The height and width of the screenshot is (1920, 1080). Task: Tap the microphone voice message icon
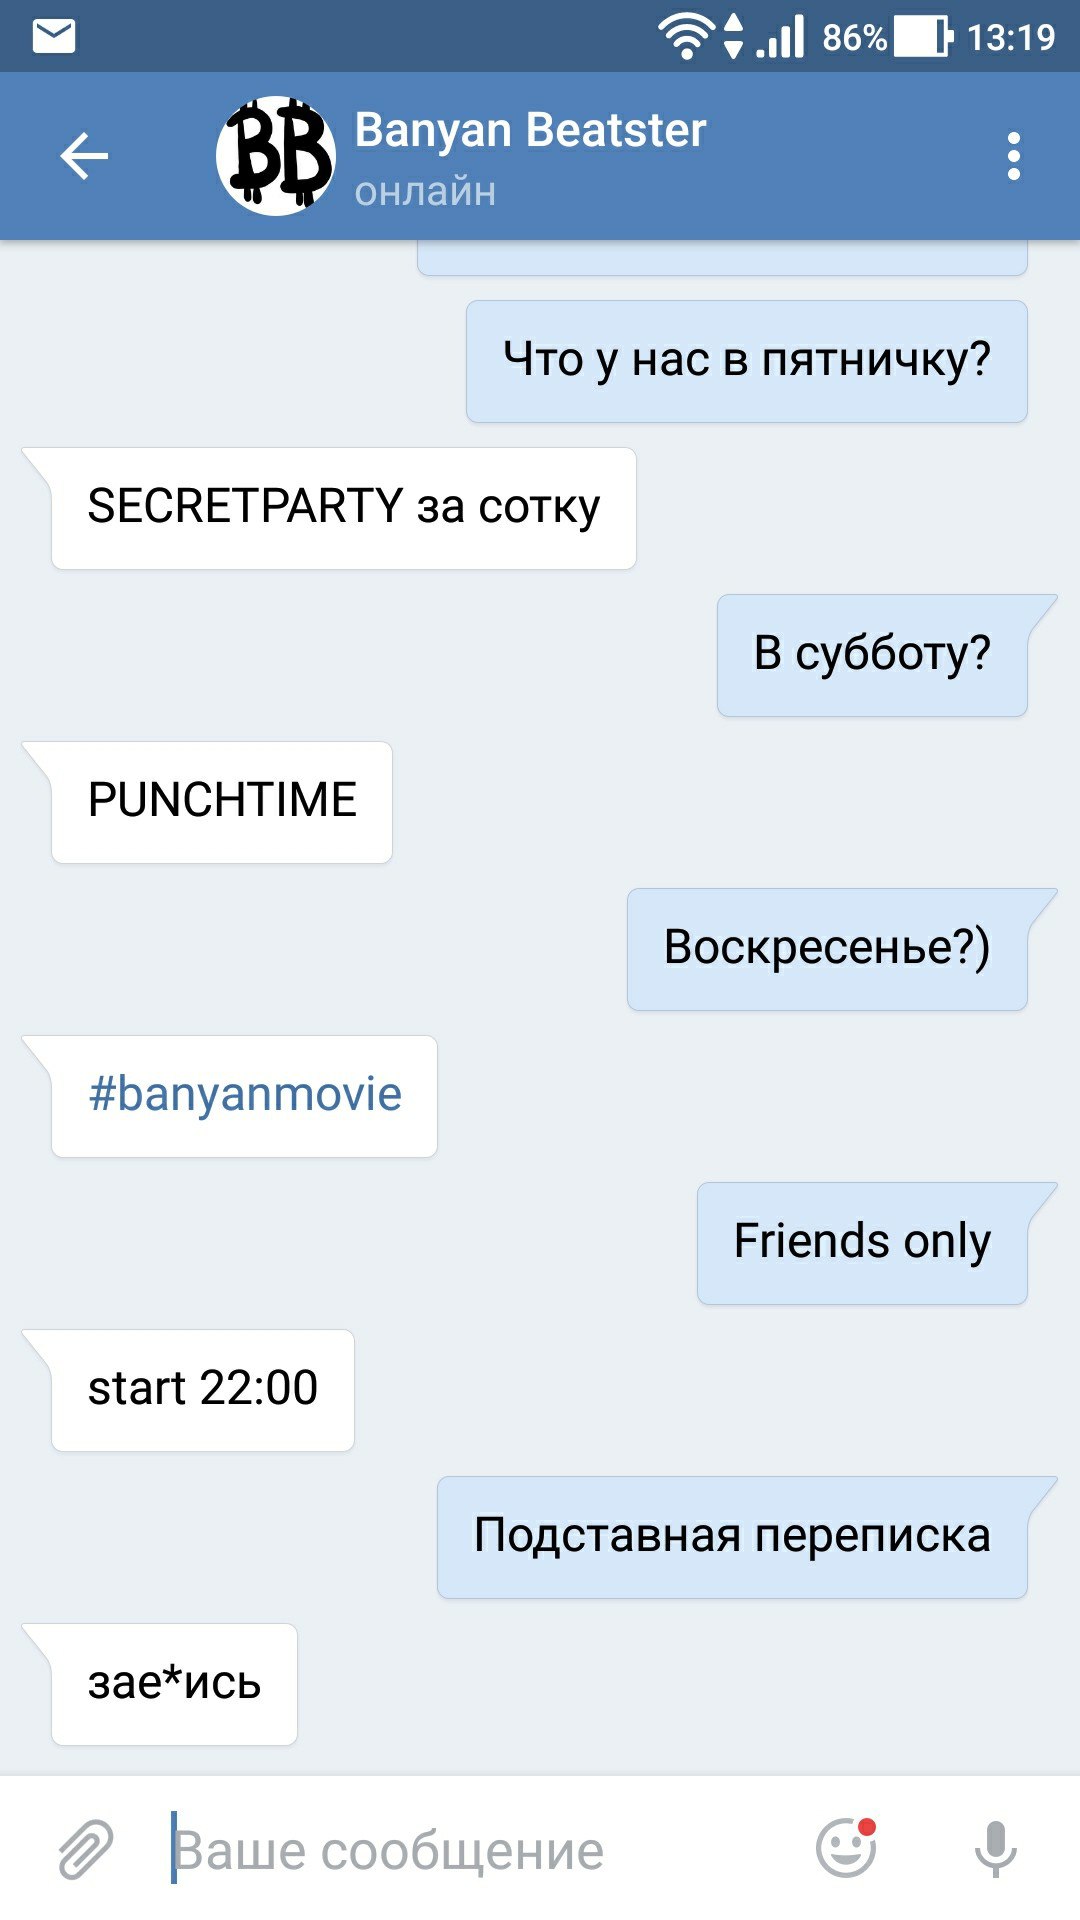tap(996, 1848)
